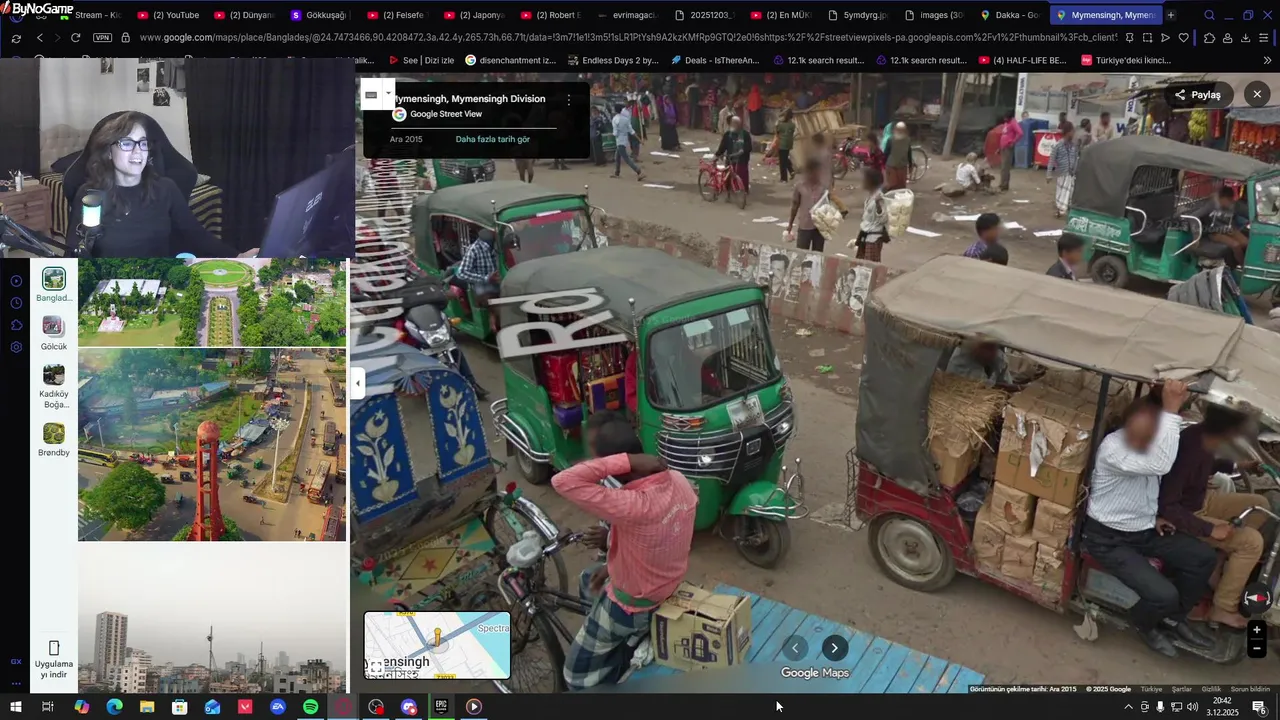
Task: Open new tab with plus button
Action: pos(1170,15)
